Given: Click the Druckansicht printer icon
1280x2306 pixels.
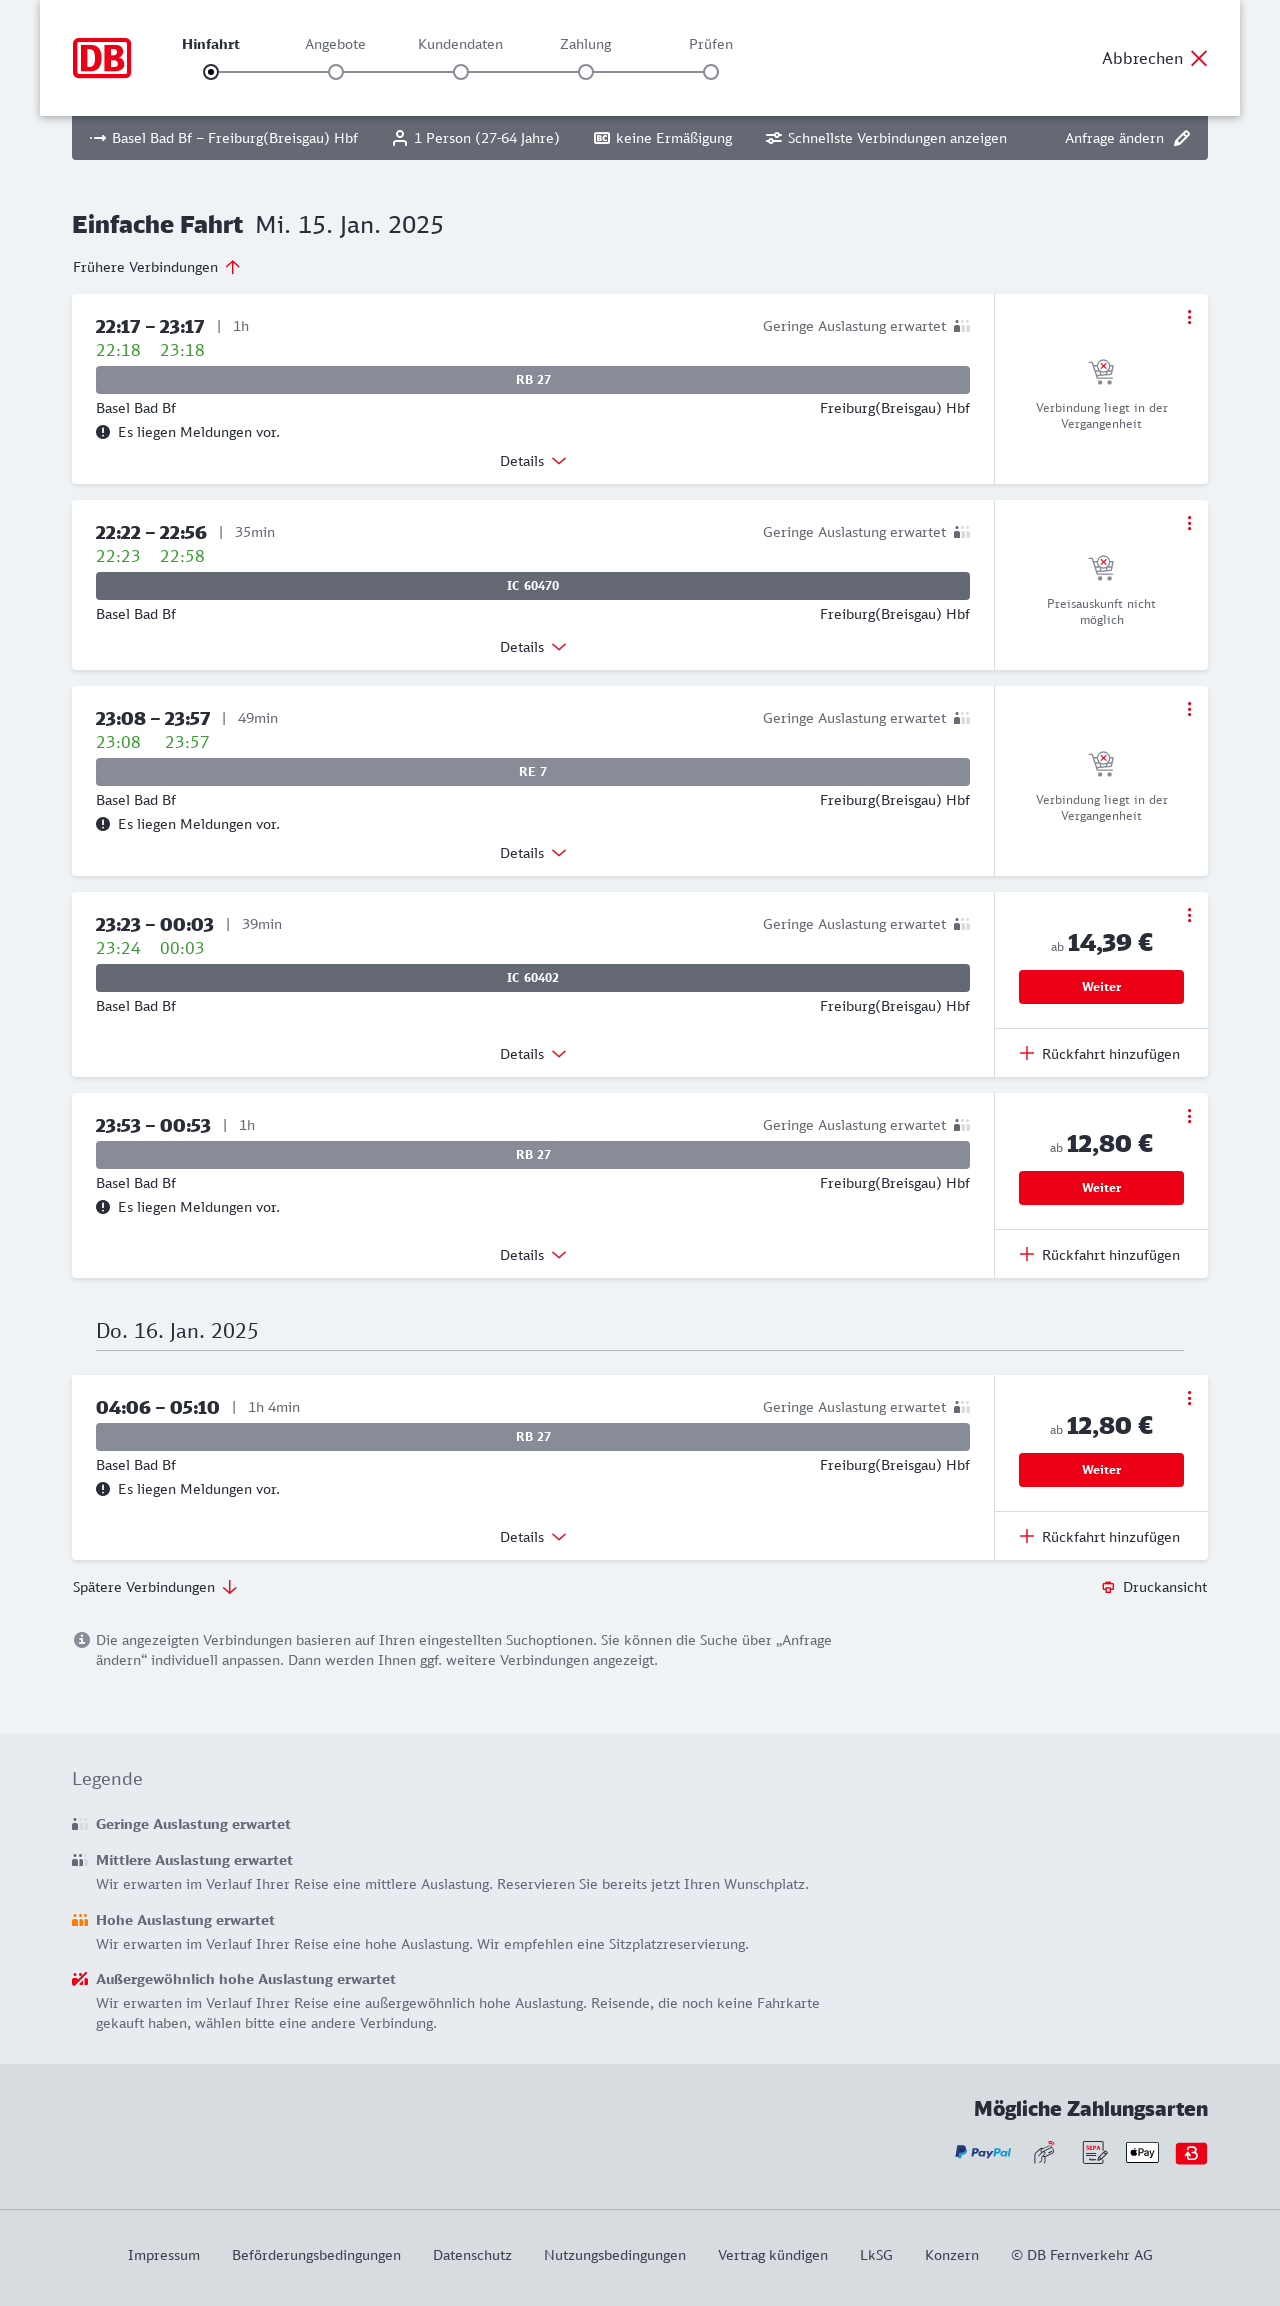Looking at the screenshot, I should click(x=1108, y=1587).
